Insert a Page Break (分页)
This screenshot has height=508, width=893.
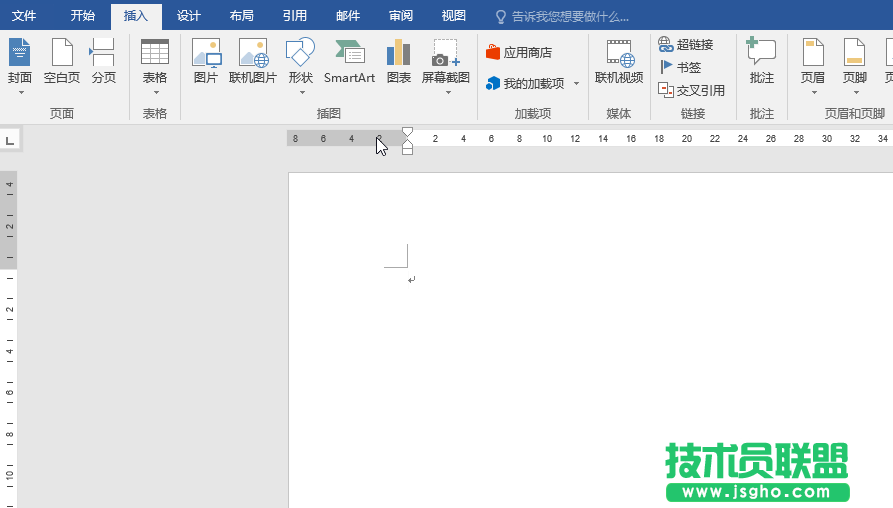pyautogui.click(x=103, y=60)
